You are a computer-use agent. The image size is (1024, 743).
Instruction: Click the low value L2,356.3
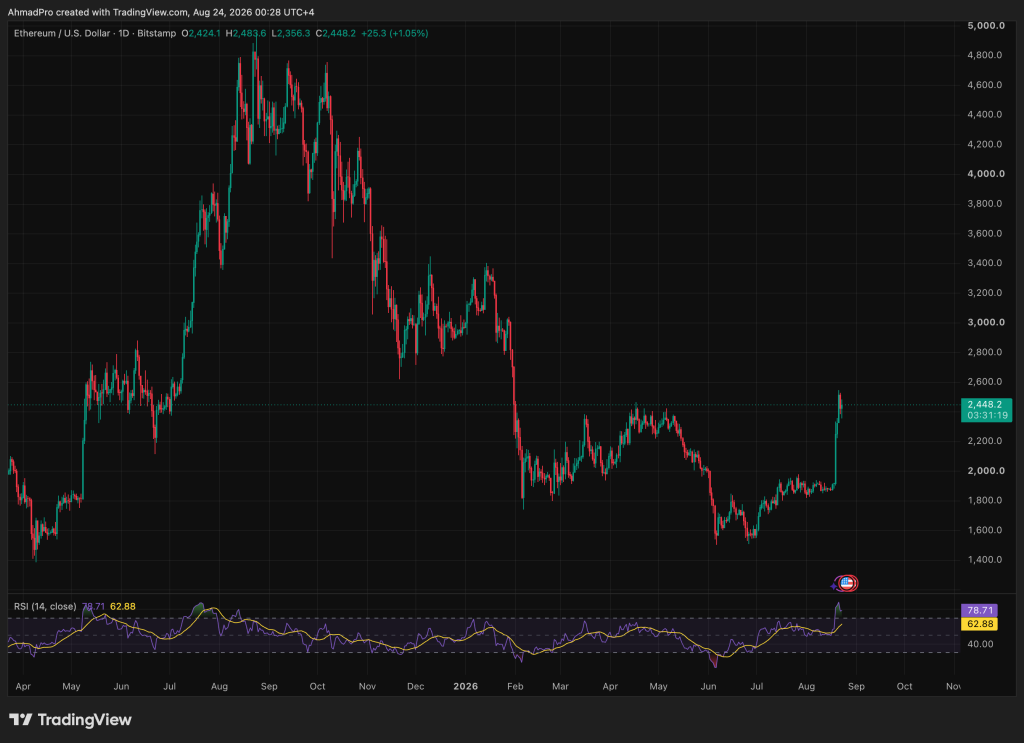click(291, 33)
